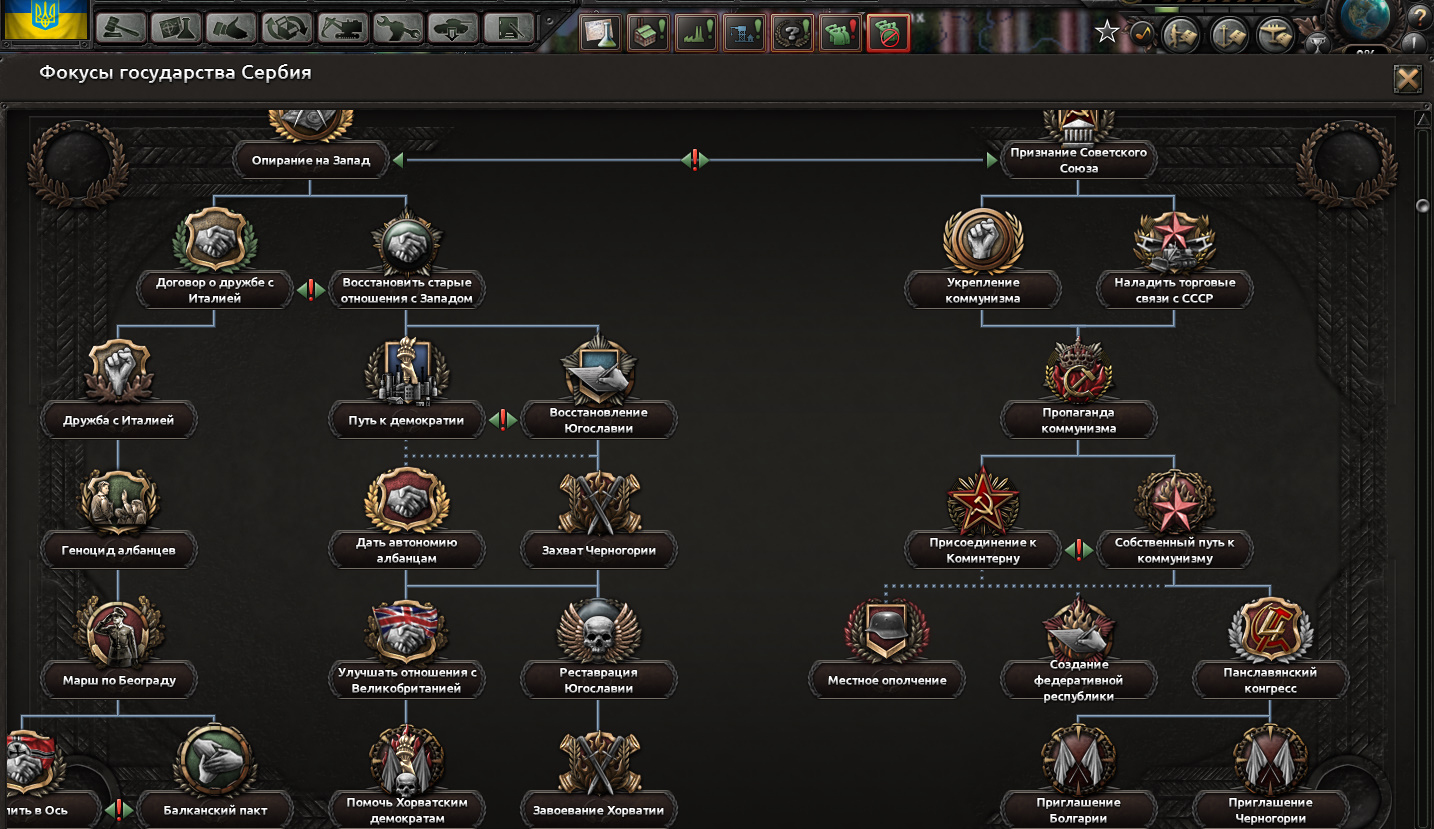The width and height of the screenshot is (1434, 829).
Task: Click the red-framed soldiers prohibited alert icon
Action: tap(888, 32)
